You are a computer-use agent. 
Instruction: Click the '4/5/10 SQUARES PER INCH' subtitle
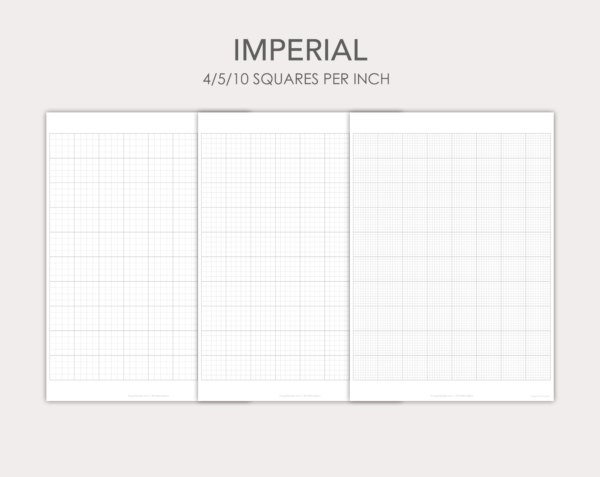pos(297,79)
